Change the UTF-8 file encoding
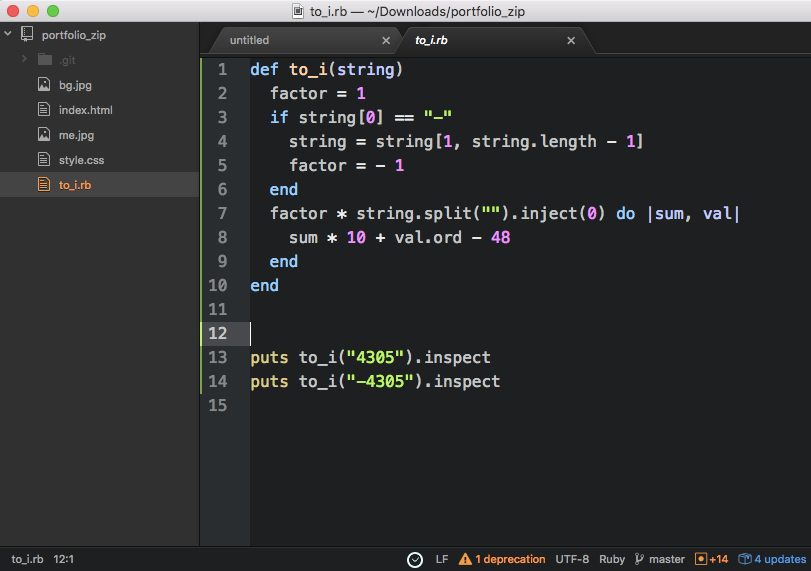Image resolution: width=811 pixels, height=571 pixels. tap(572, 559)
